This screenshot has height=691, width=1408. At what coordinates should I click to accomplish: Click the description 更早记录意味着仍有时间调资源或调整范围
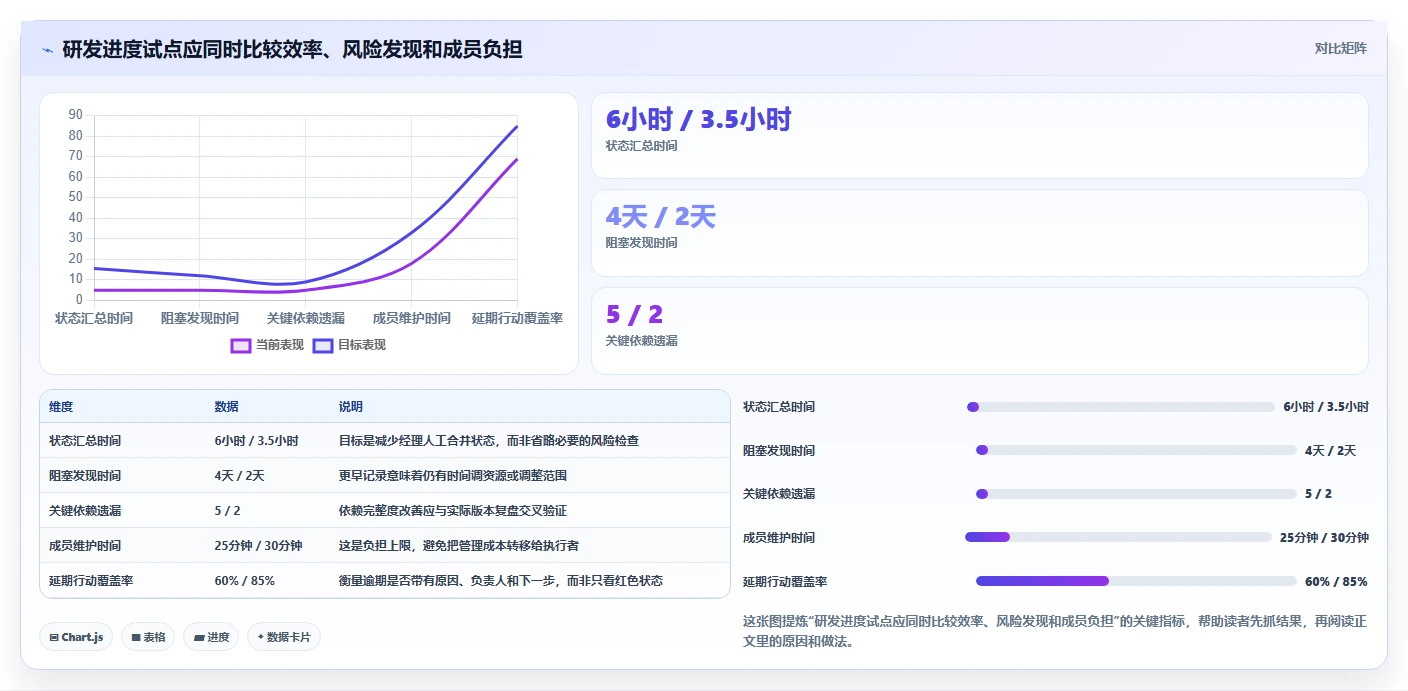[x=453, y=476]
